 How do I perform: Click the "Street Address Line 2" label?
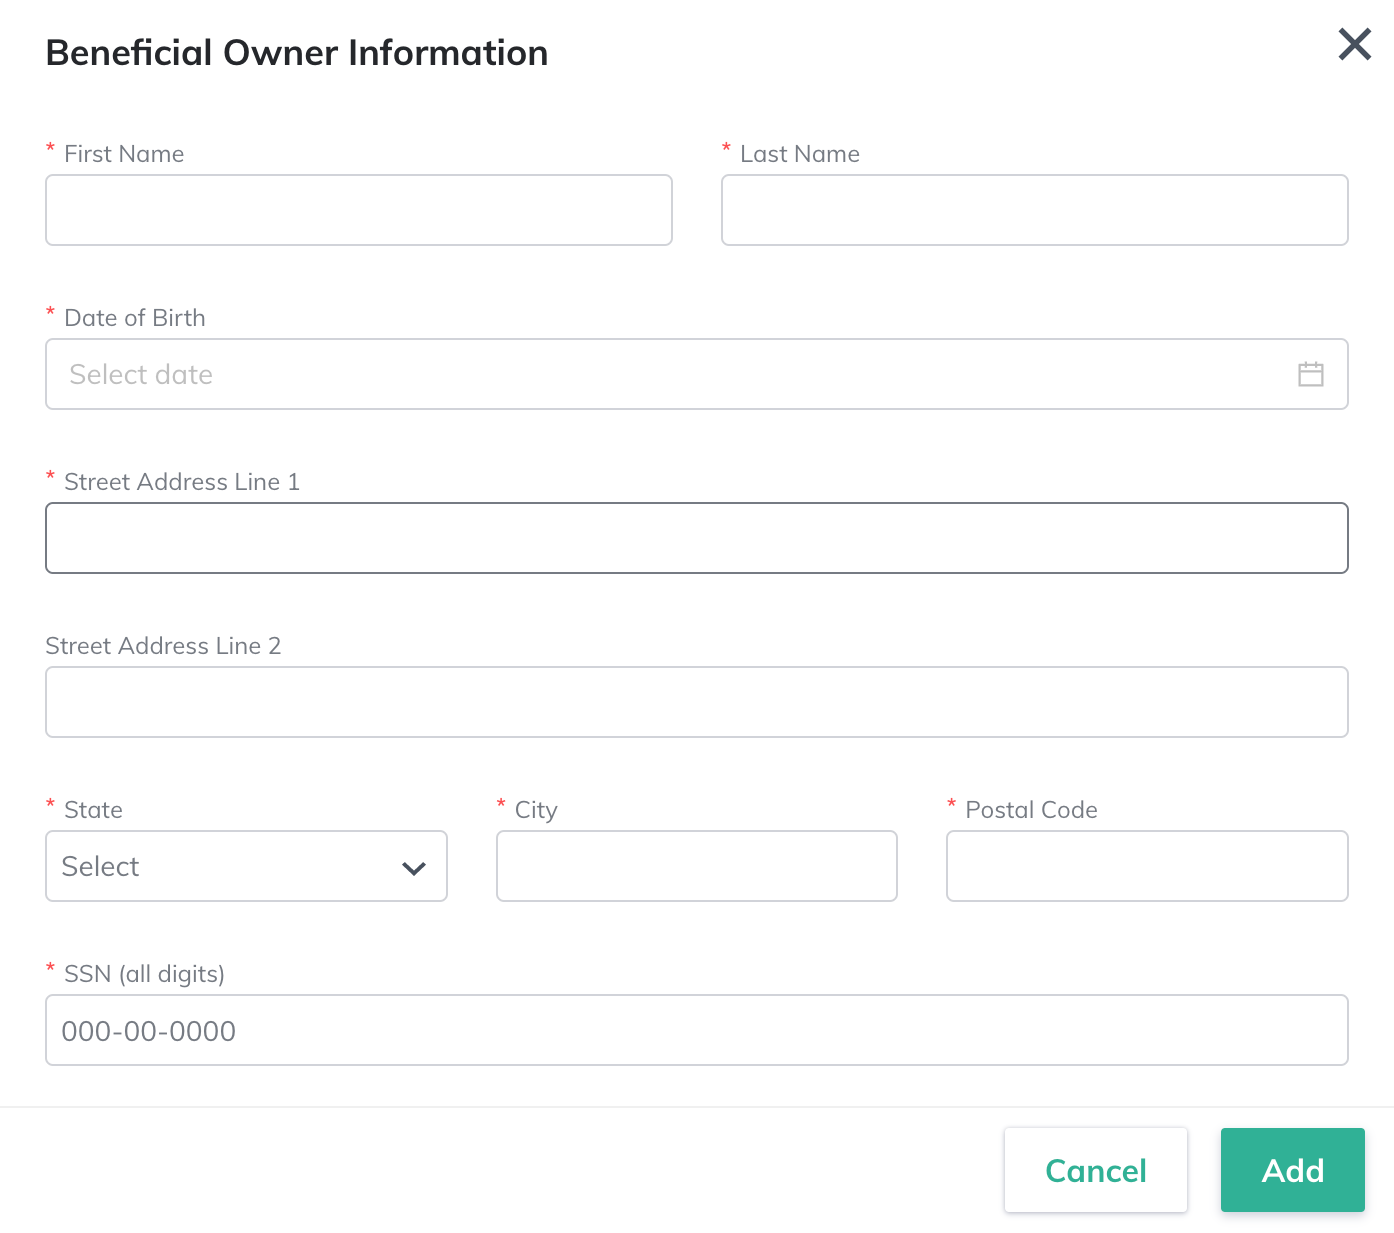(x=163, y=646)
